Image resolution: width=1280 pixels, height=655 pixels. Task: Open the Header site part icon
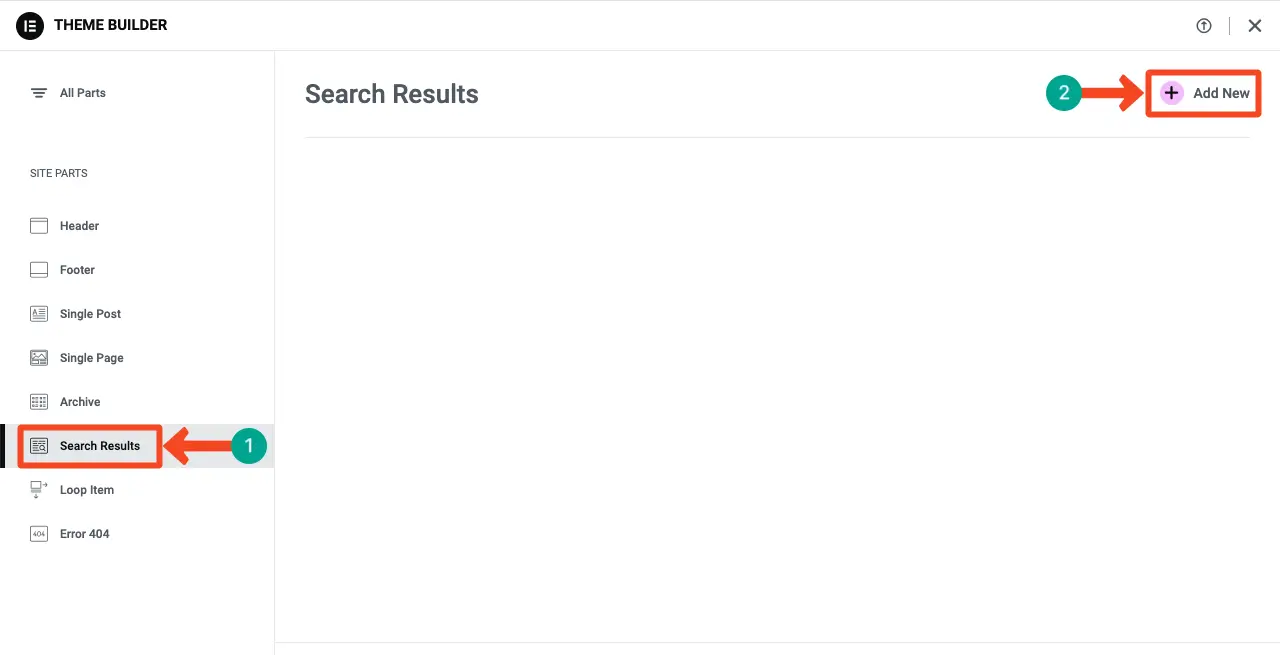(39, 226)
